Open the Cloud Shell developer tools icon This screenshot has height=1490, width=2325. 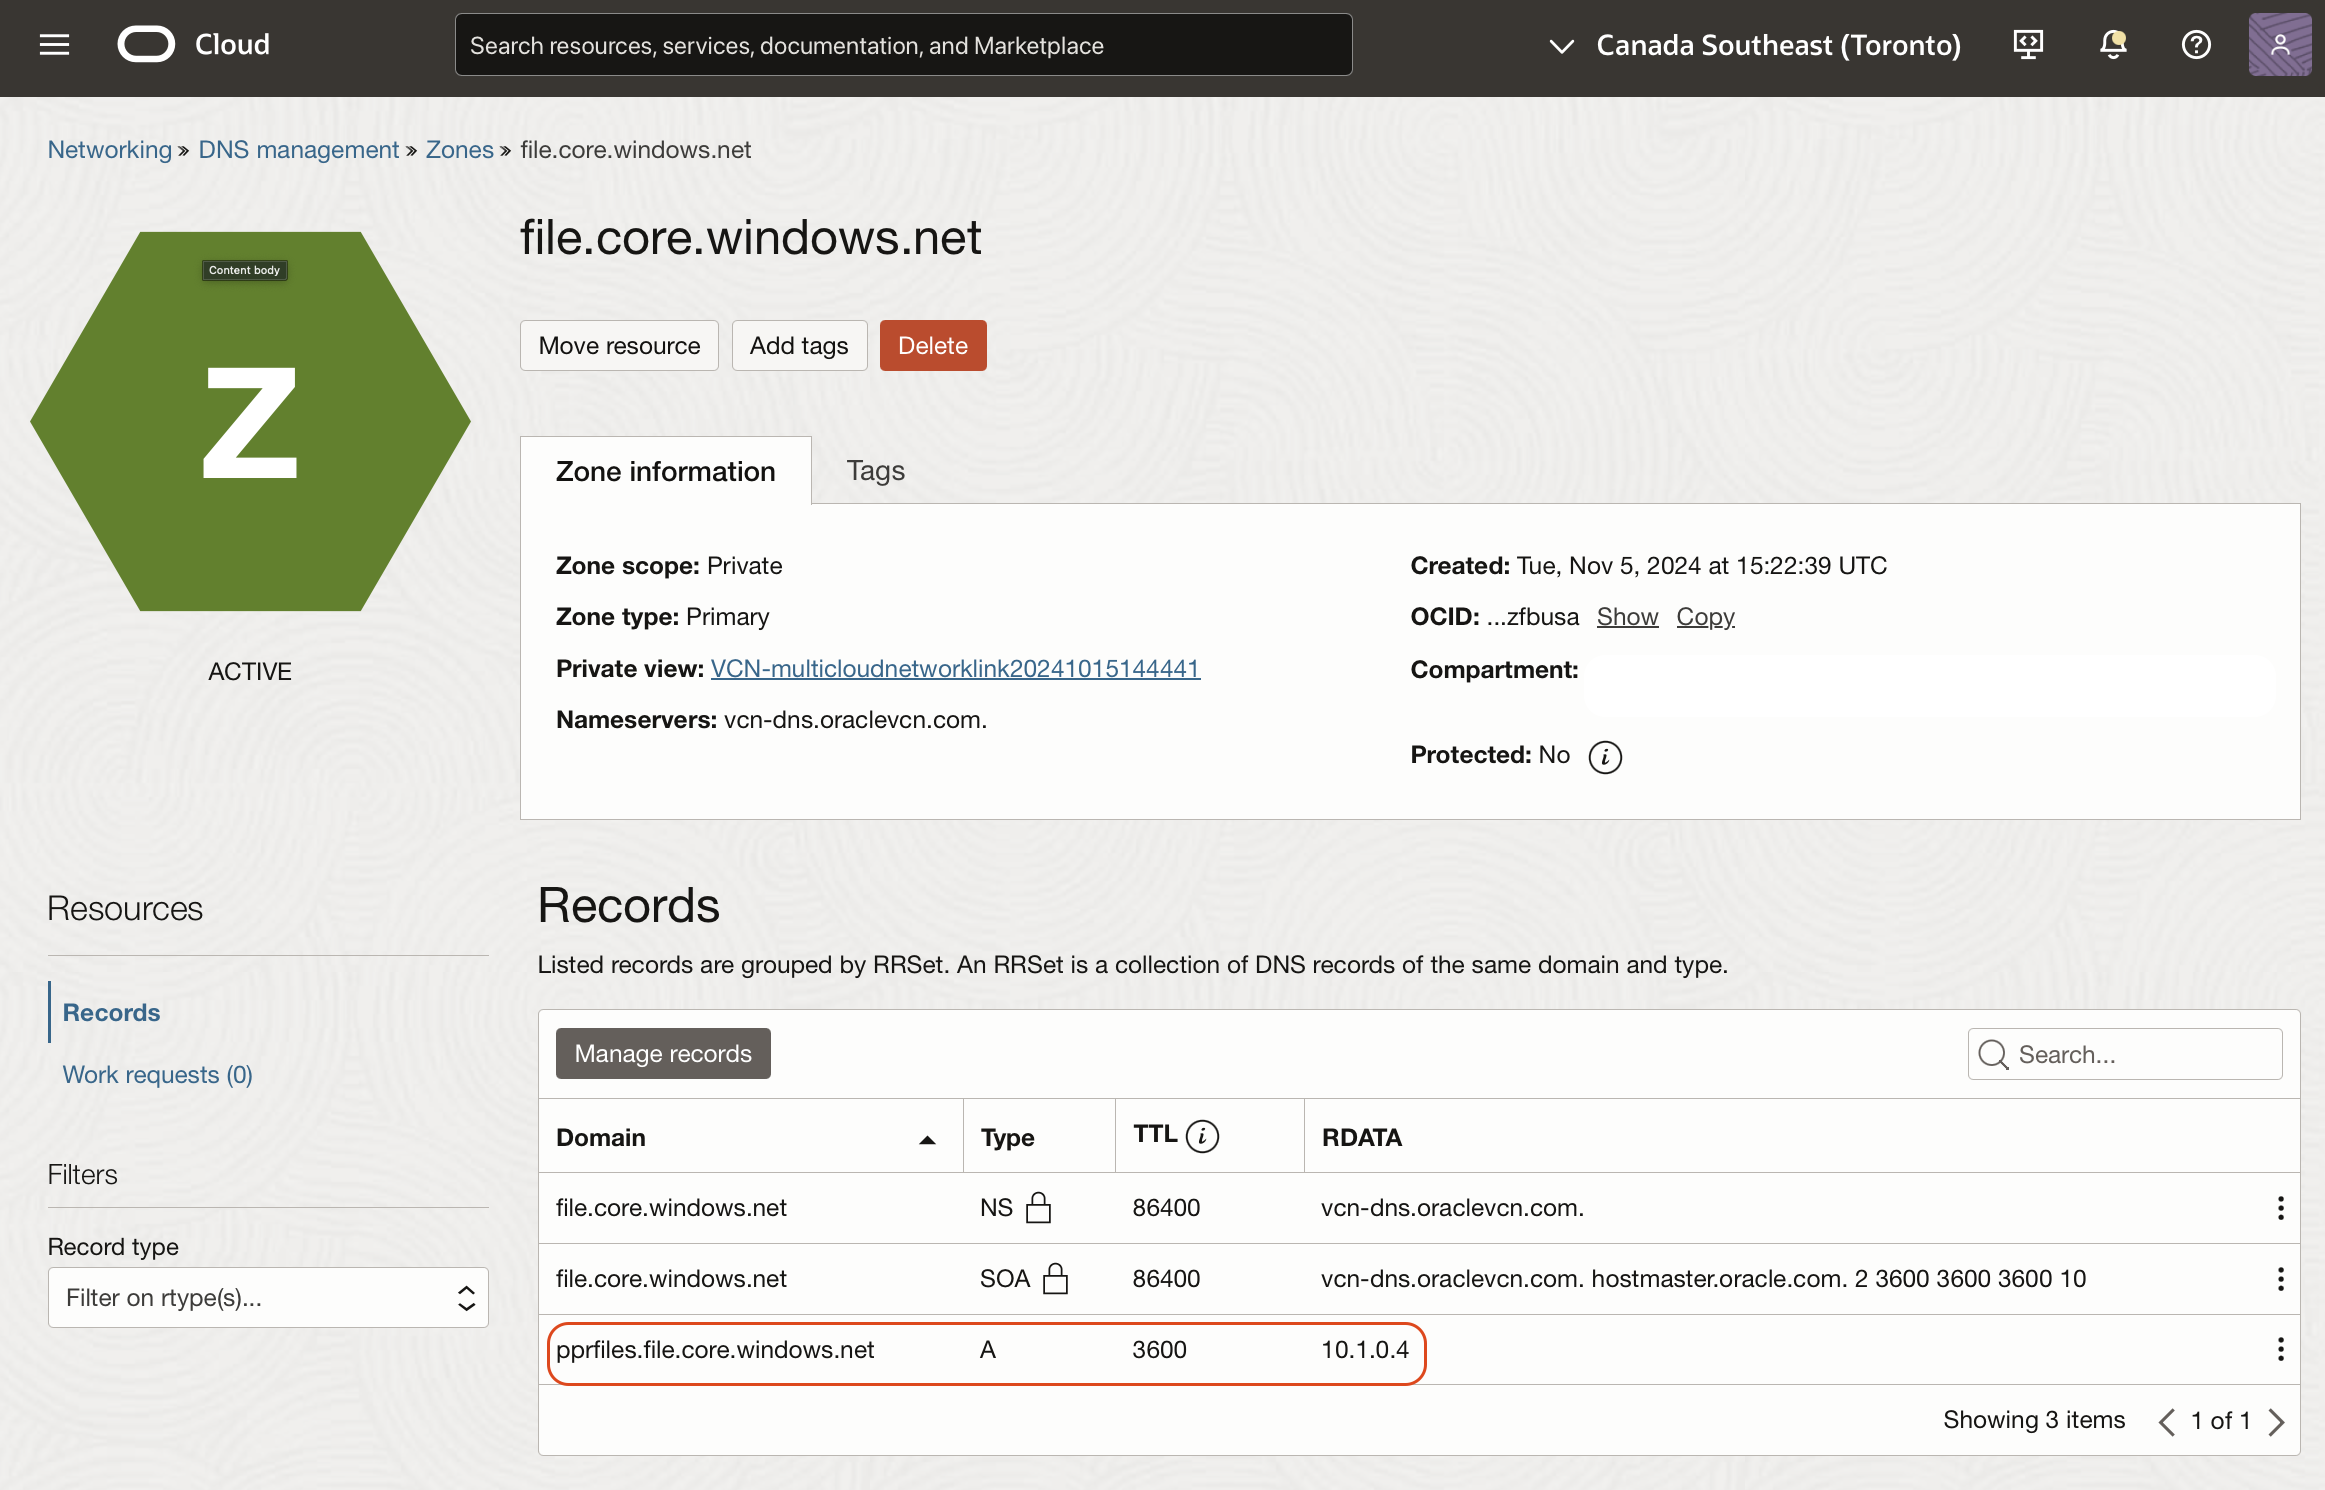[x=2028, y=45]
